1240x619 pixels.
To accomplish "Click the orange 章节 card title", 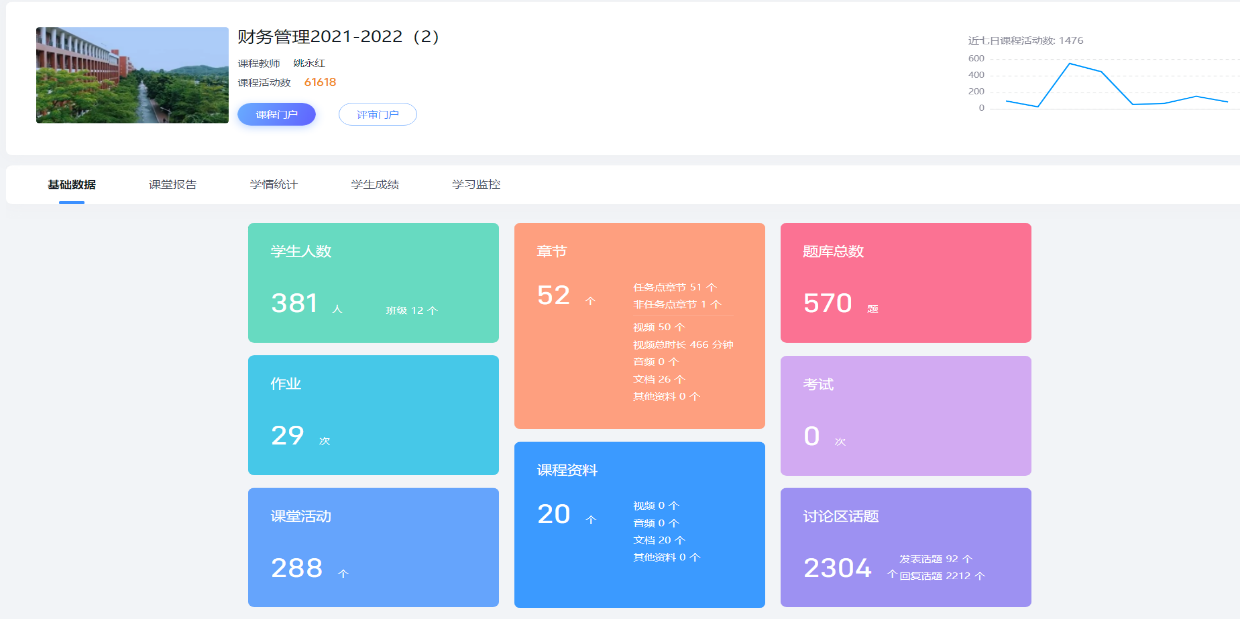I will 551,252.
